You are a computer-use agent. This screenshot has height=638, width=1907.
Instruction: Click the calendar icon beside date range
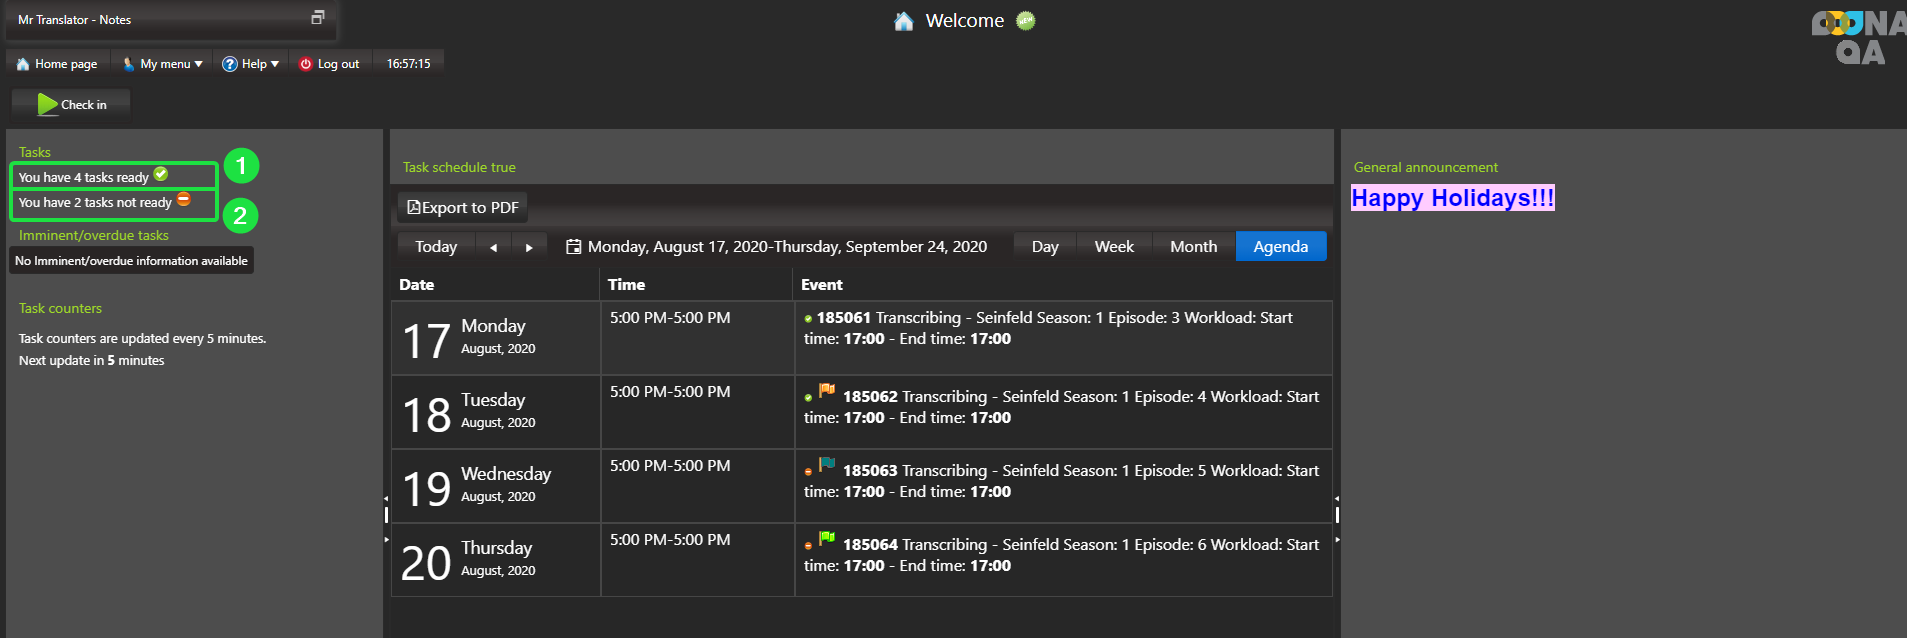573,246
